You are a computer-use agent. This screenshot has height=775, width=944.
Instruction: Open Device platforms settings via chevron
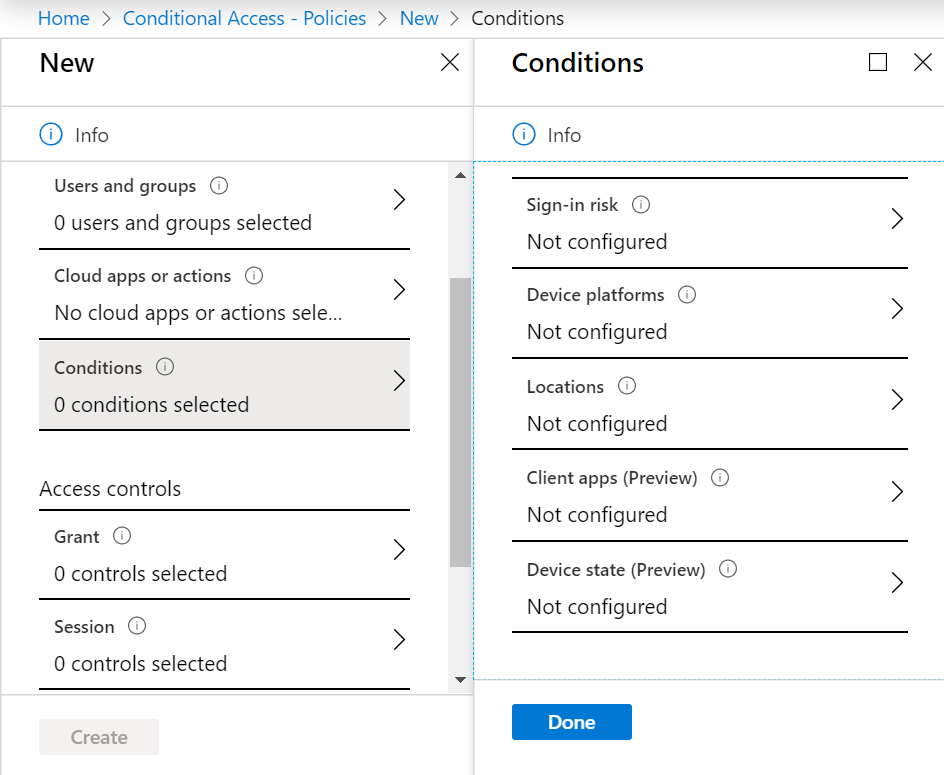(897, 309)
